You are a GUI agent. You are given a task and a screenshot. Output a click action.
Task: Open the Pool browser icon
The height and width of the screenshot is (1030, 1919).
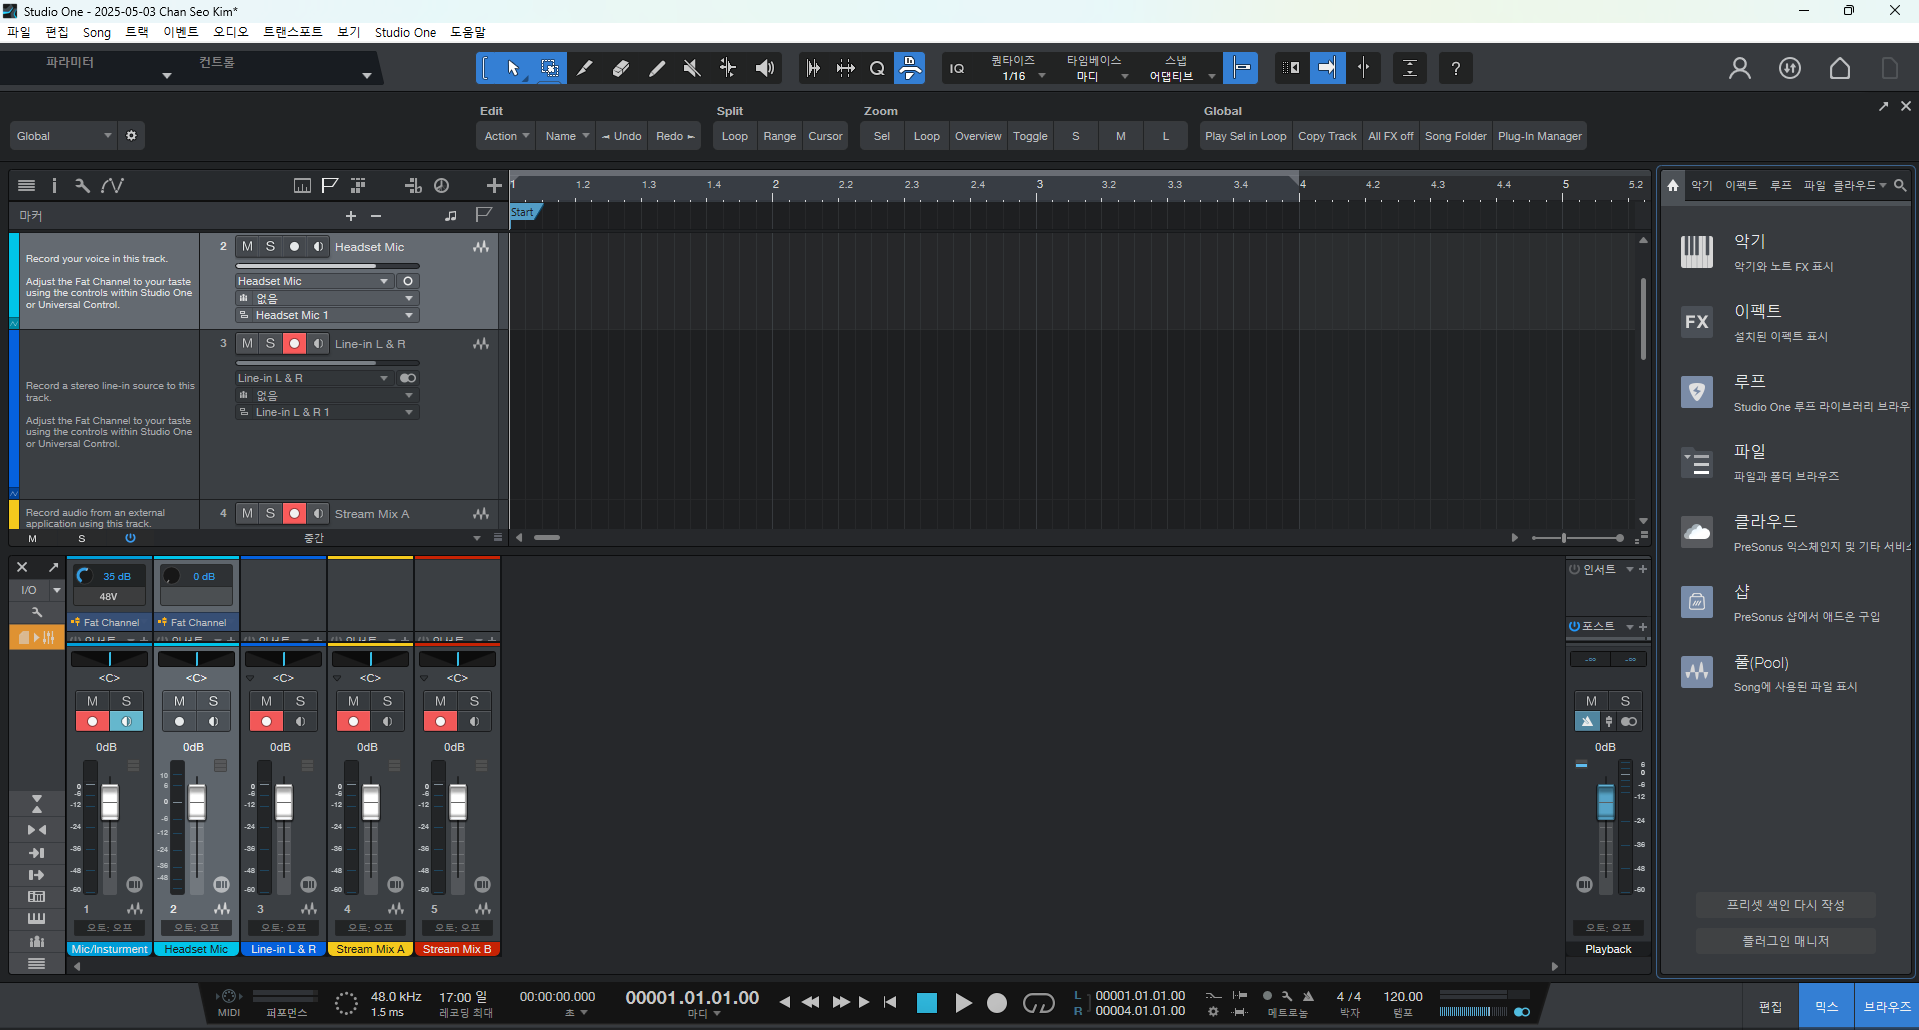[1697, 671]
